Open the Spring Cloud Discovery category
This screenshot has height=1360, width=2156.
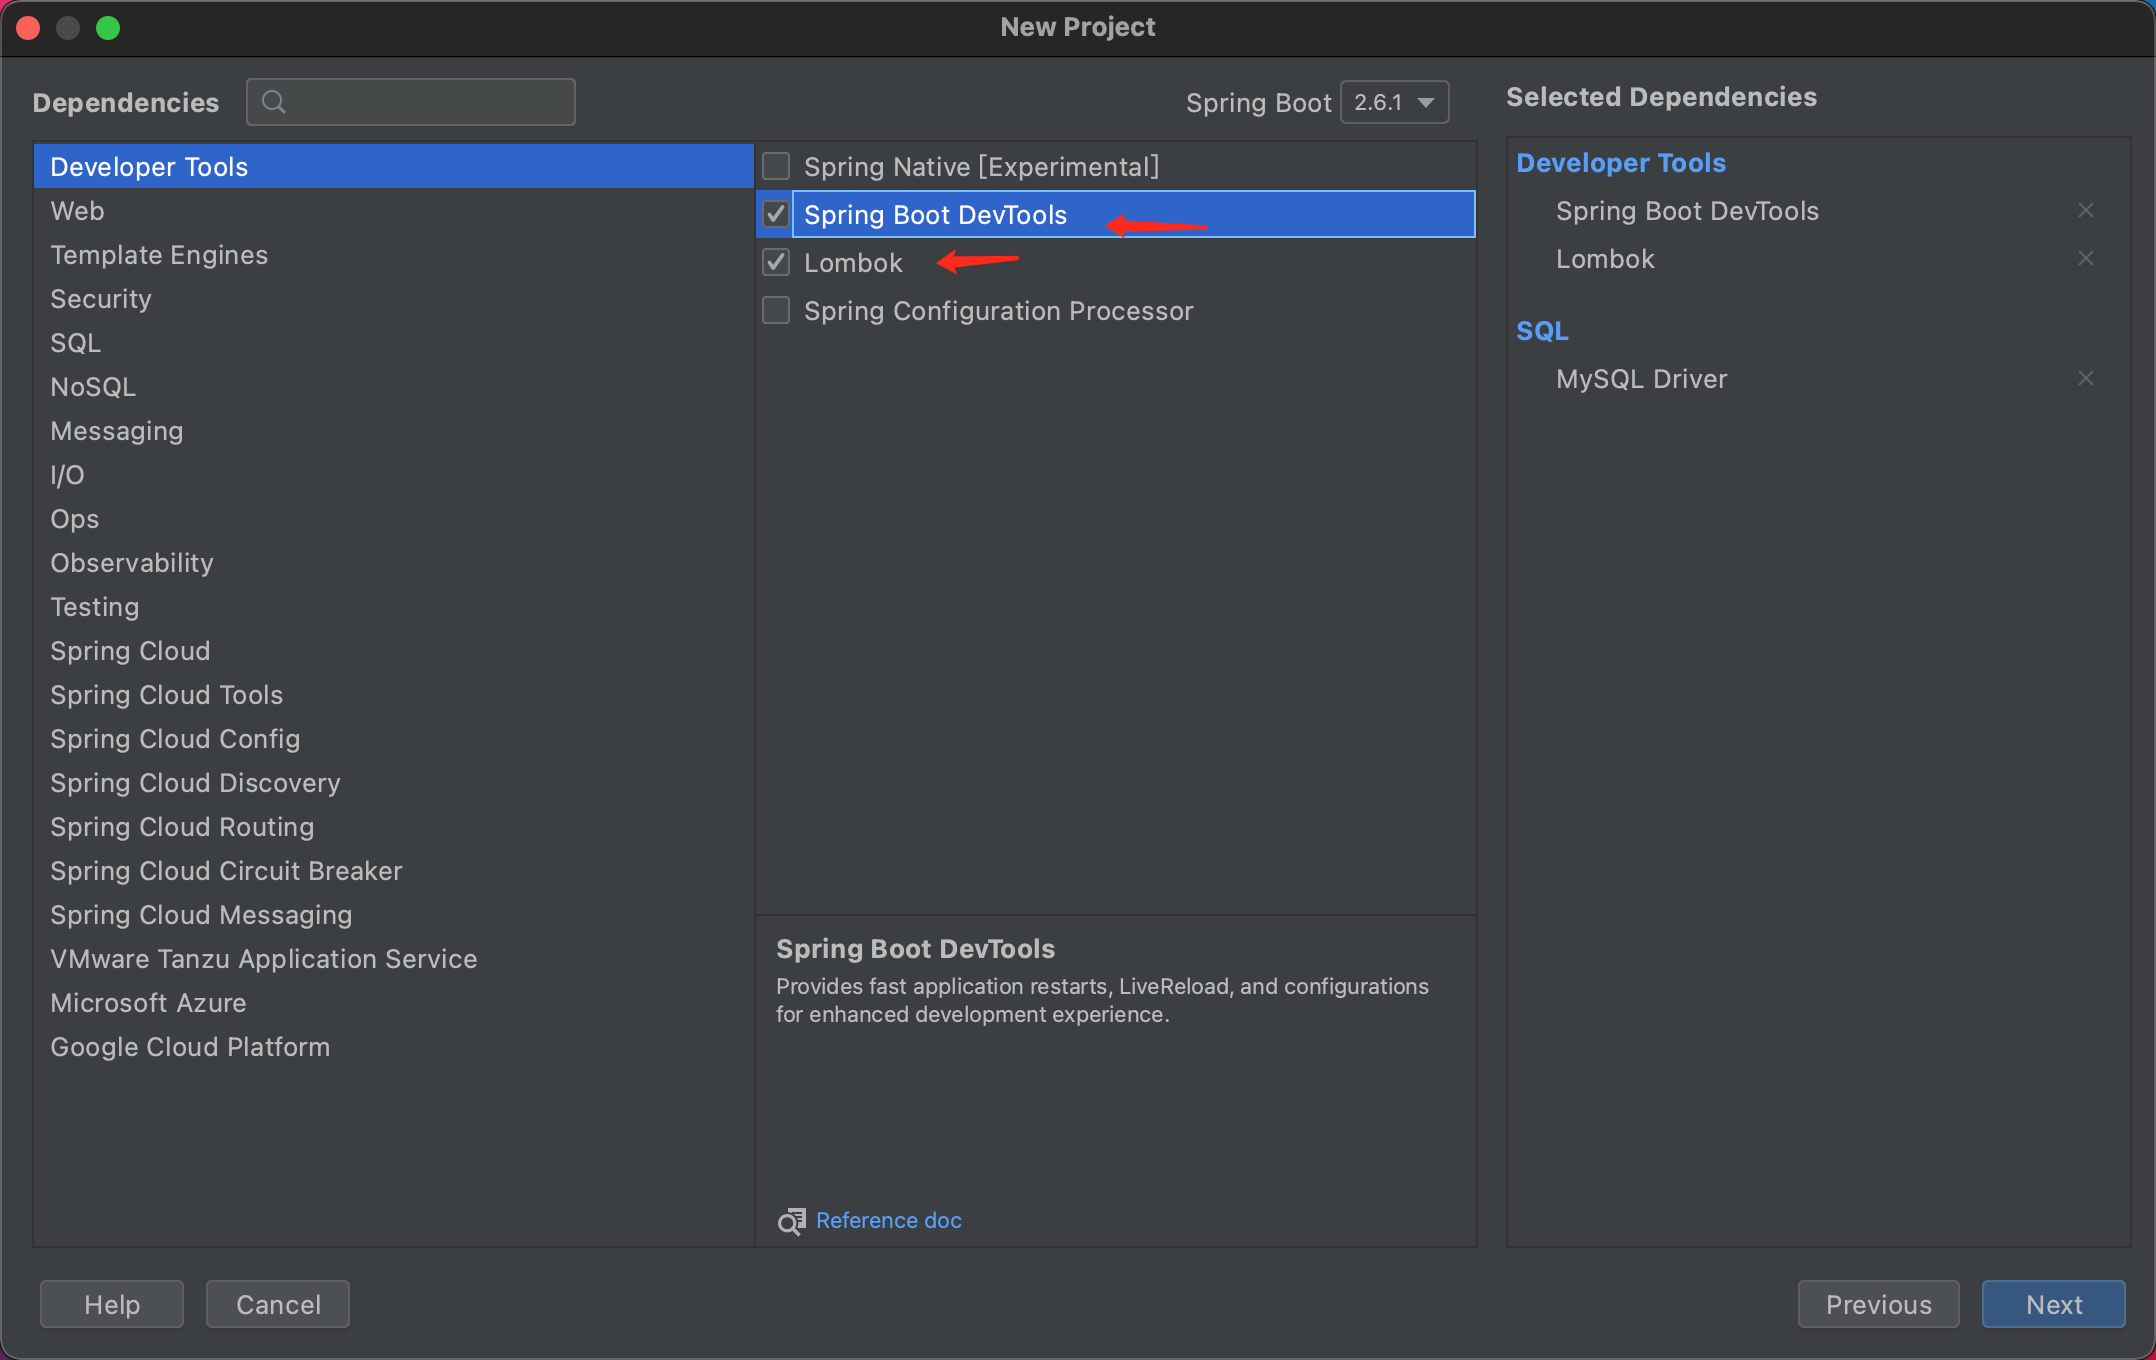point(195,783)
